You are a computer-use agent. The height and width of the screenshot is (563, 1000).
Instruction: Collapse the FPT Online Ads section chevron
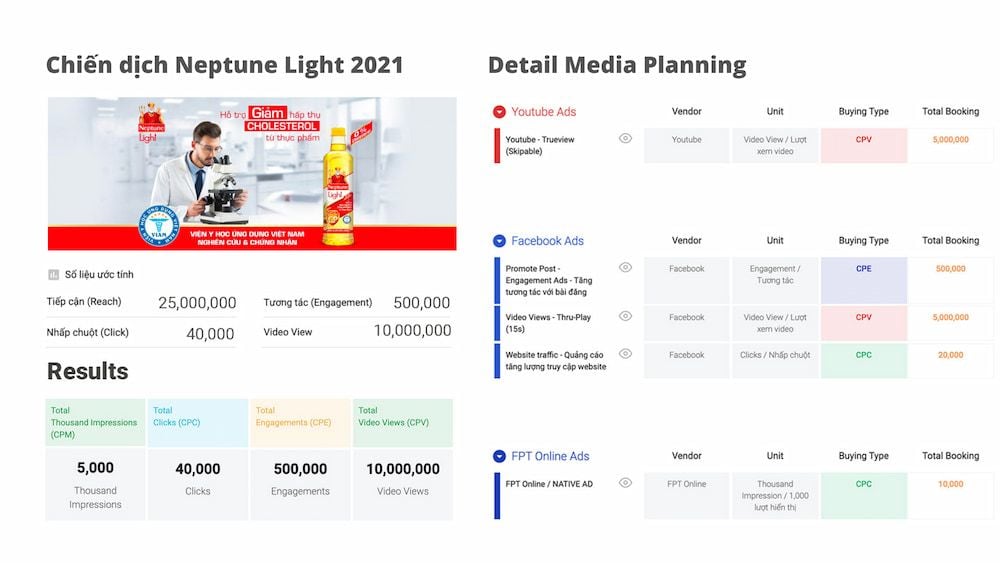tap(499, 457)
